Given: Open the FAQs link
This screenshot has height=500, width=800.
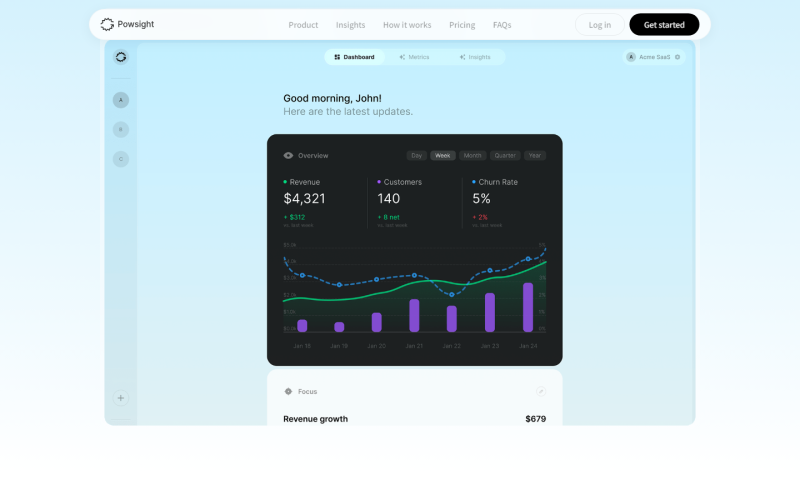Looking at the screenshot, I should 502,24.
